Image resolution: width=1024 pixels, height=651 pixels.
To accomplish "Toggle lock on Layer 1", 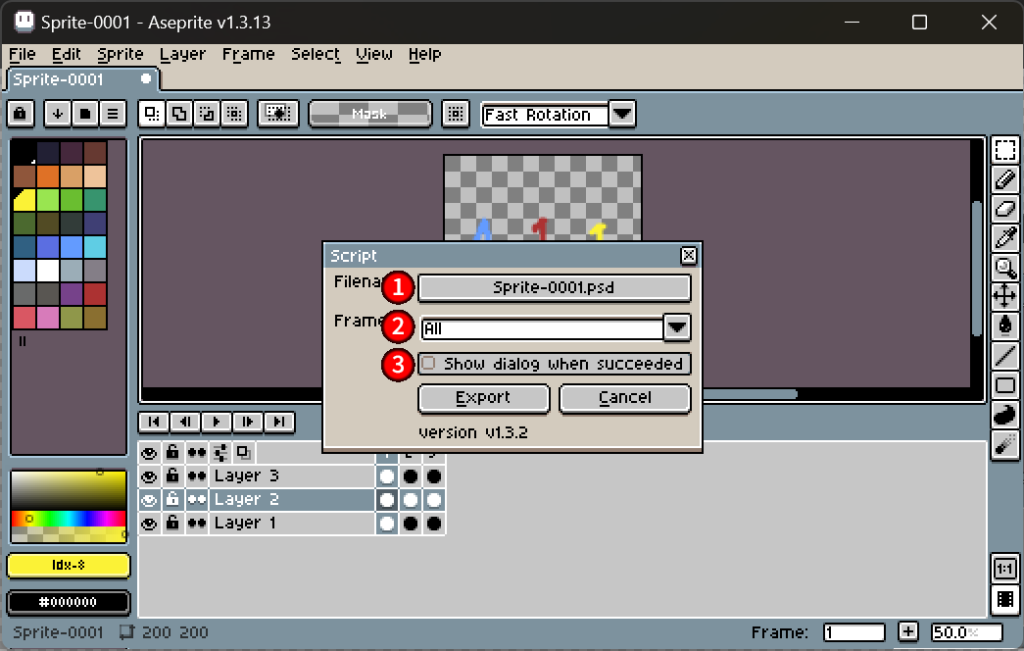I will [x=172, y=522].
